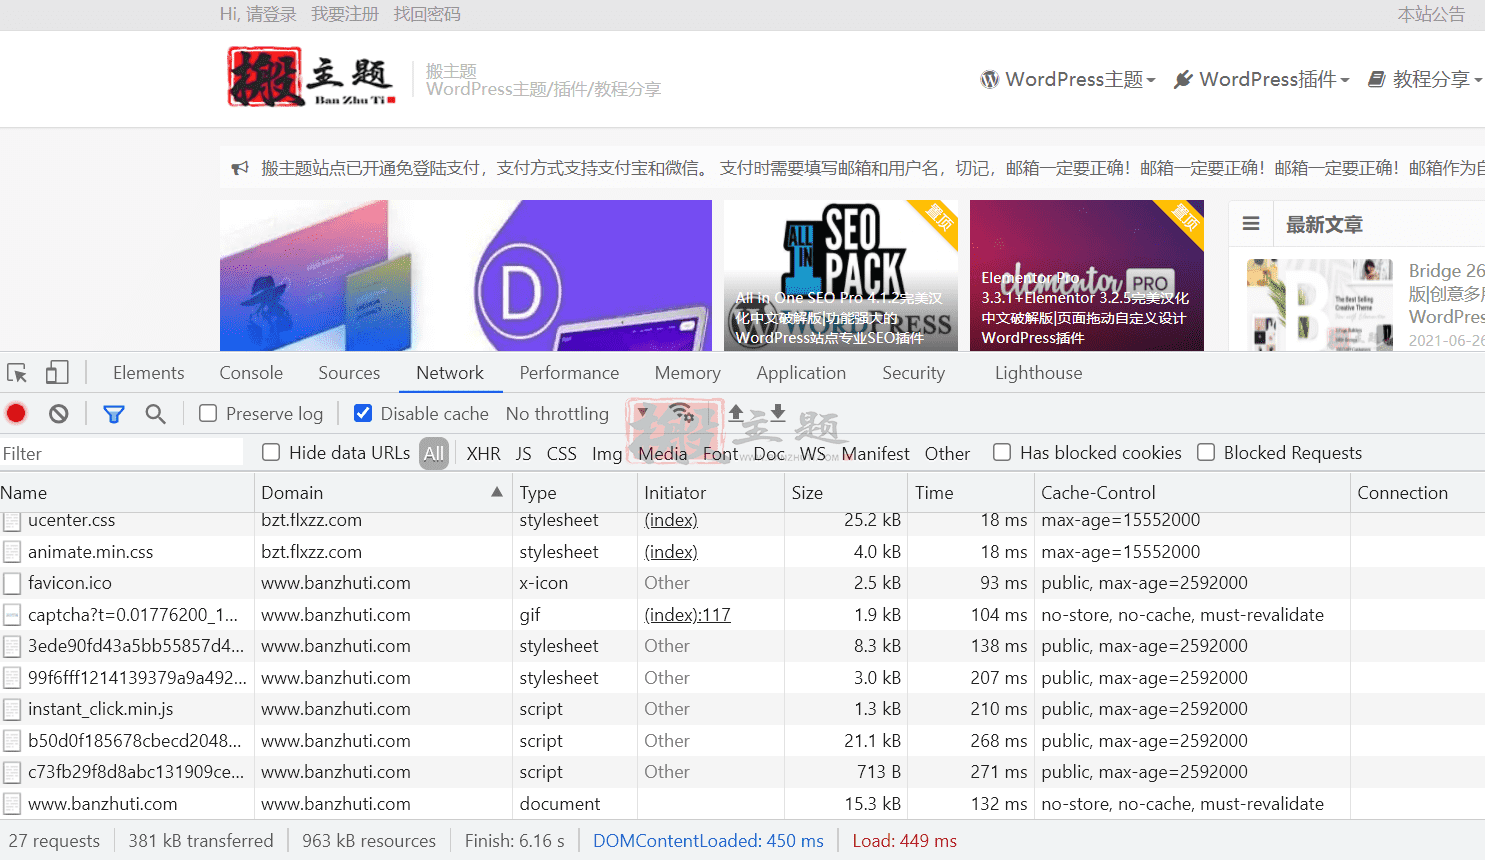Clear the network log icon
The height and width of the screenshot is (860, 1485).
pyautogui.click(x=59, y=413)
